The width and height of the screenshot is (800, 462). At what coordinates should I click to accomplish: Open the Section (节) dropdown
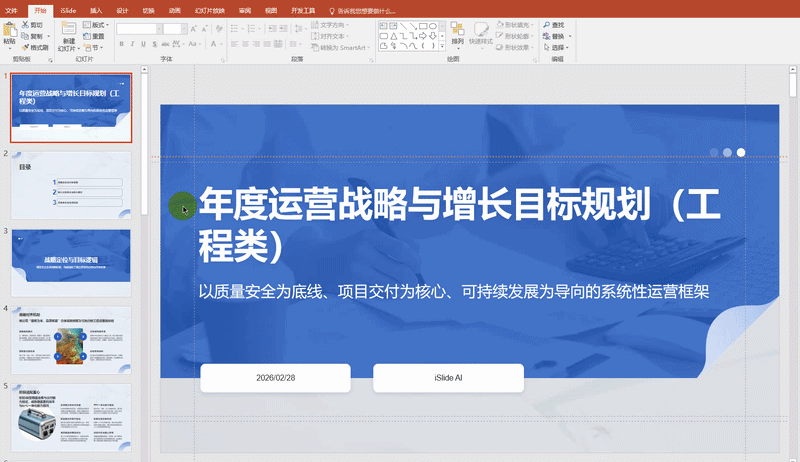pos(93,47)
